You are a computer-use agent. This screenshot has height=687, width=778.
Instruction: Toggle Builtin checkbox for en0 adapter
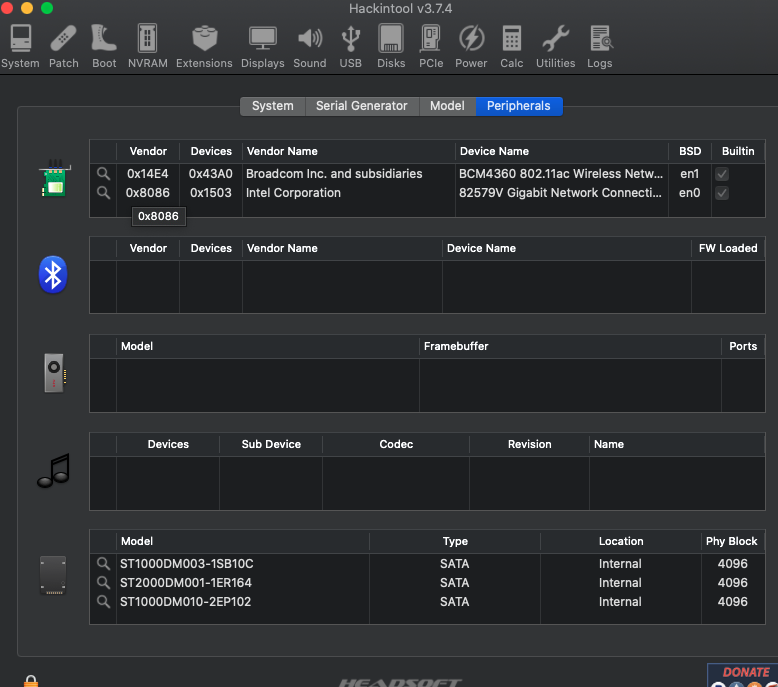[722, 193]
